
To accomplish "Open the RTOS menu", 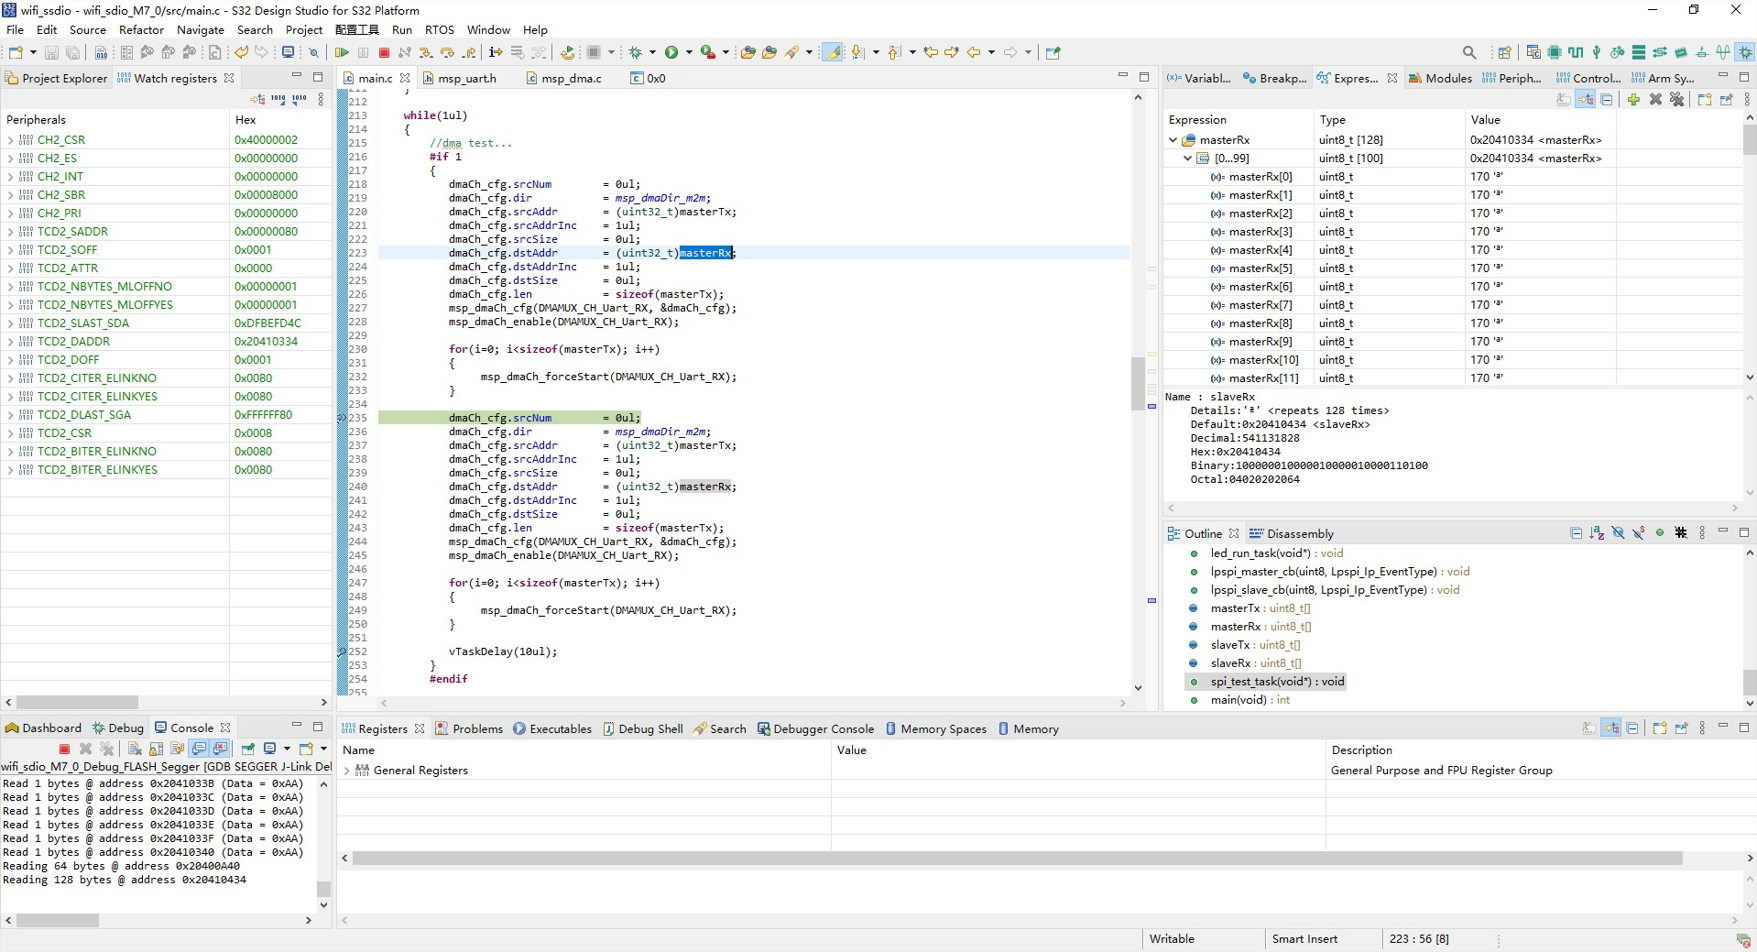I will 439,30.
